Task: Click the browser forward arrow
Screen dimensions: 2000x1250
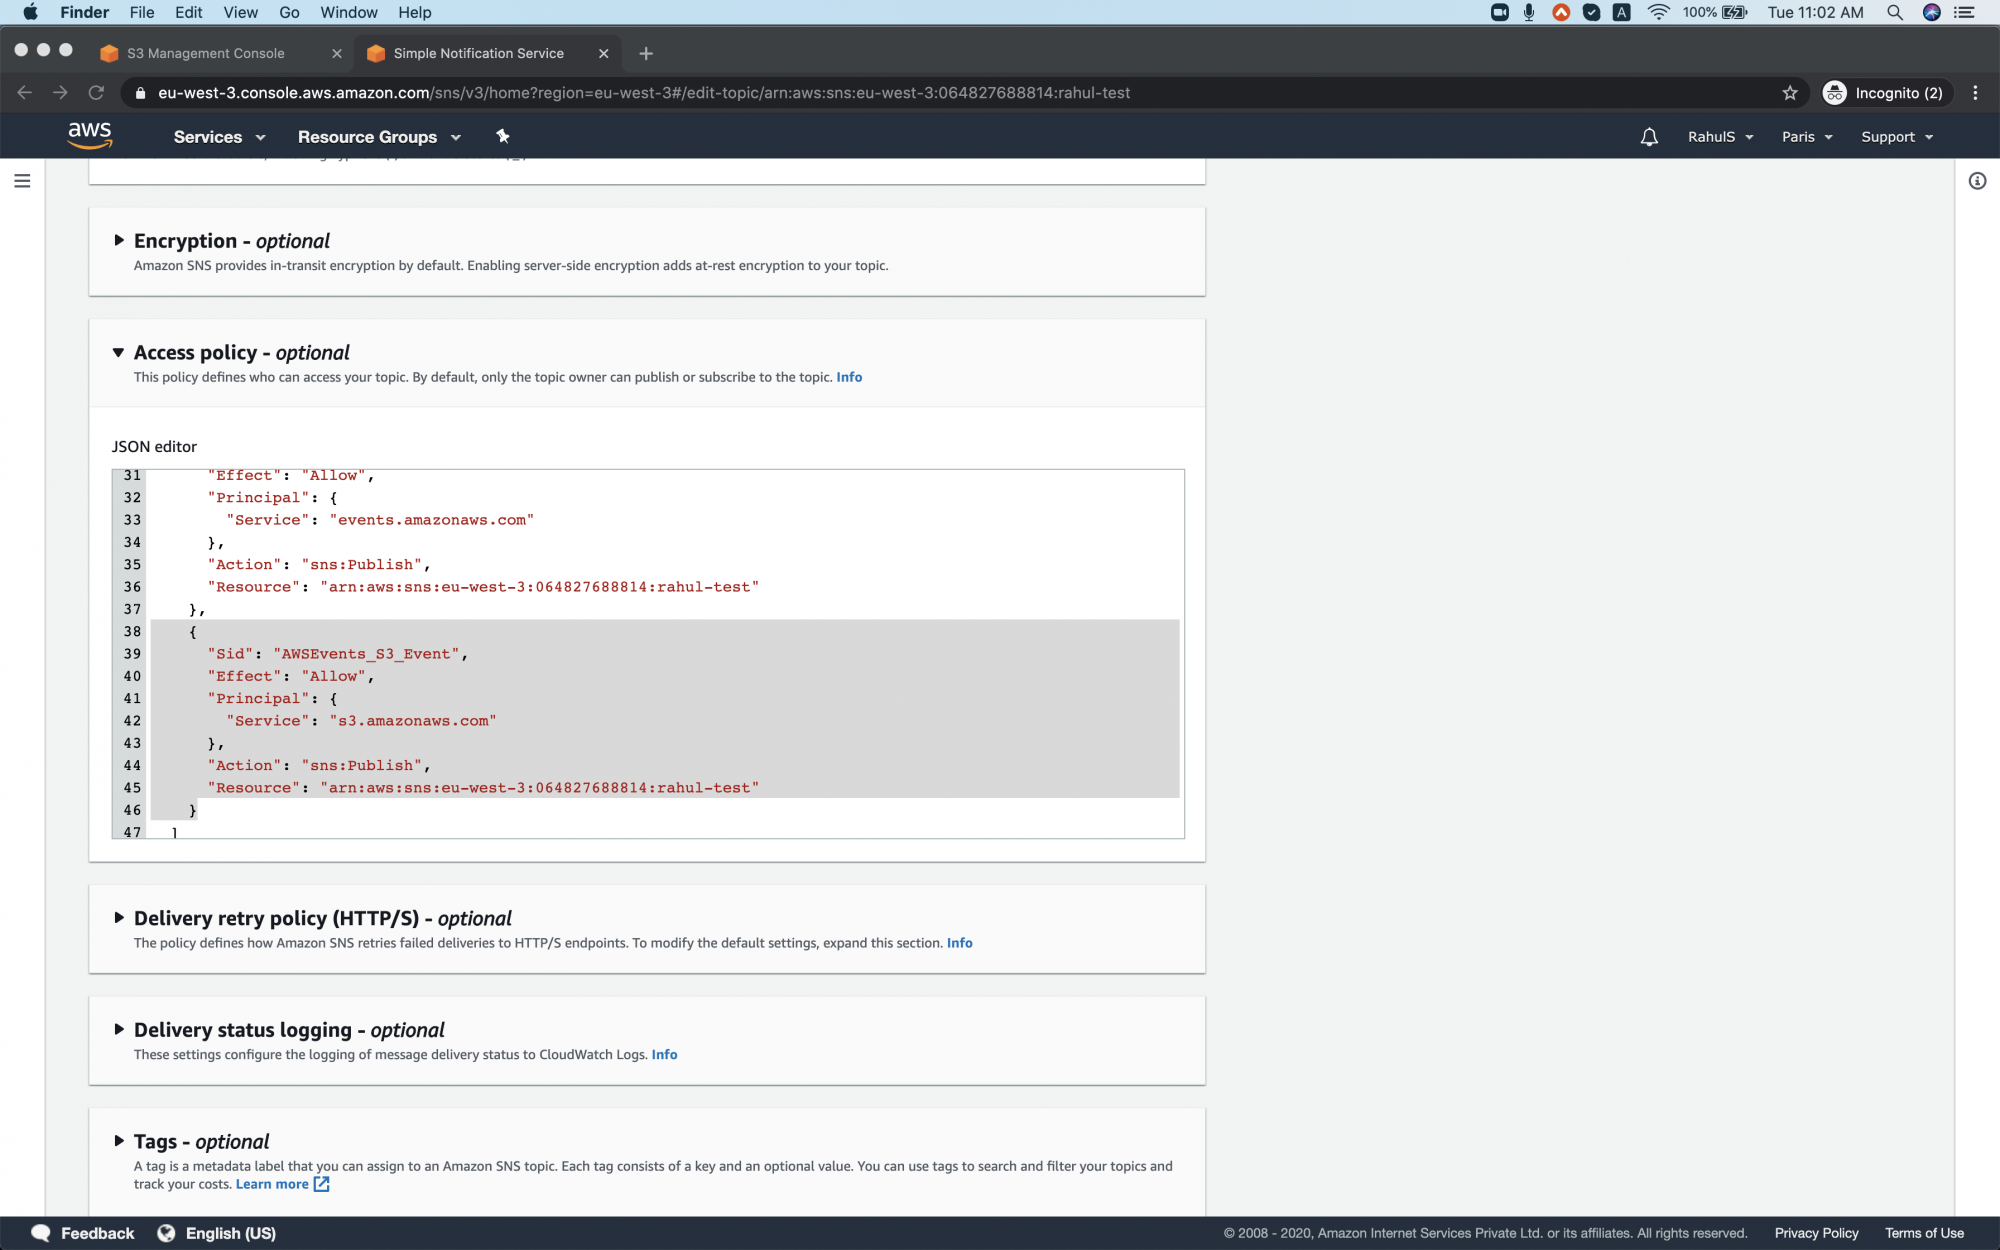Action: tap(60, 93)
